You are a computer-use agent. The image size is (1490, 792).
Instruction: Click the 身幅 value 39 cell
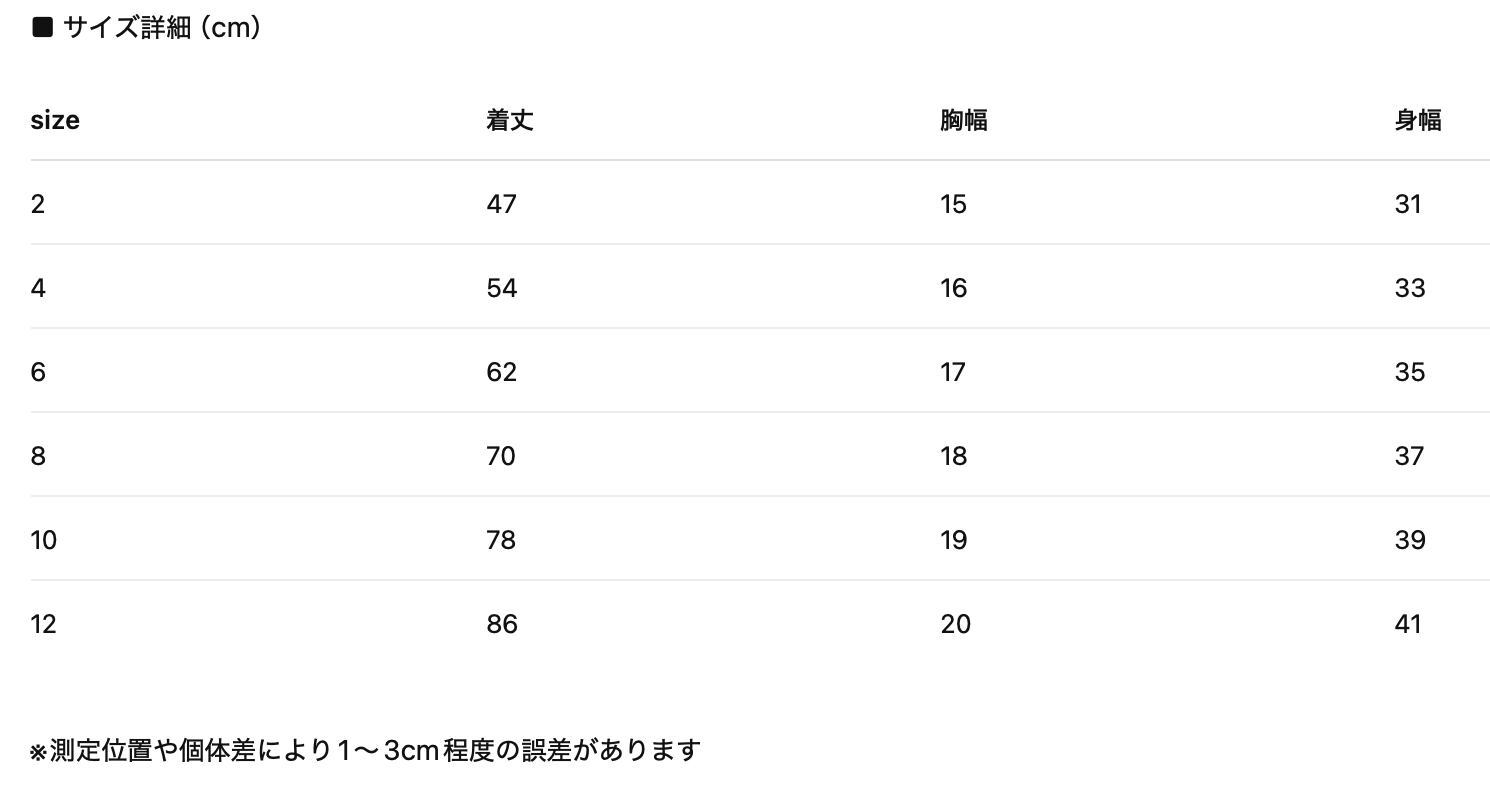pos(1409,540)
